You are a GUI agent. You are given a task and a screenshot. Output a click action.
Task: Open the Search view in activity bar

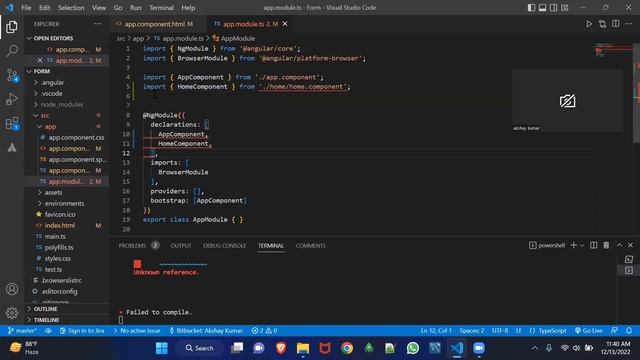(x=12, y=51)
